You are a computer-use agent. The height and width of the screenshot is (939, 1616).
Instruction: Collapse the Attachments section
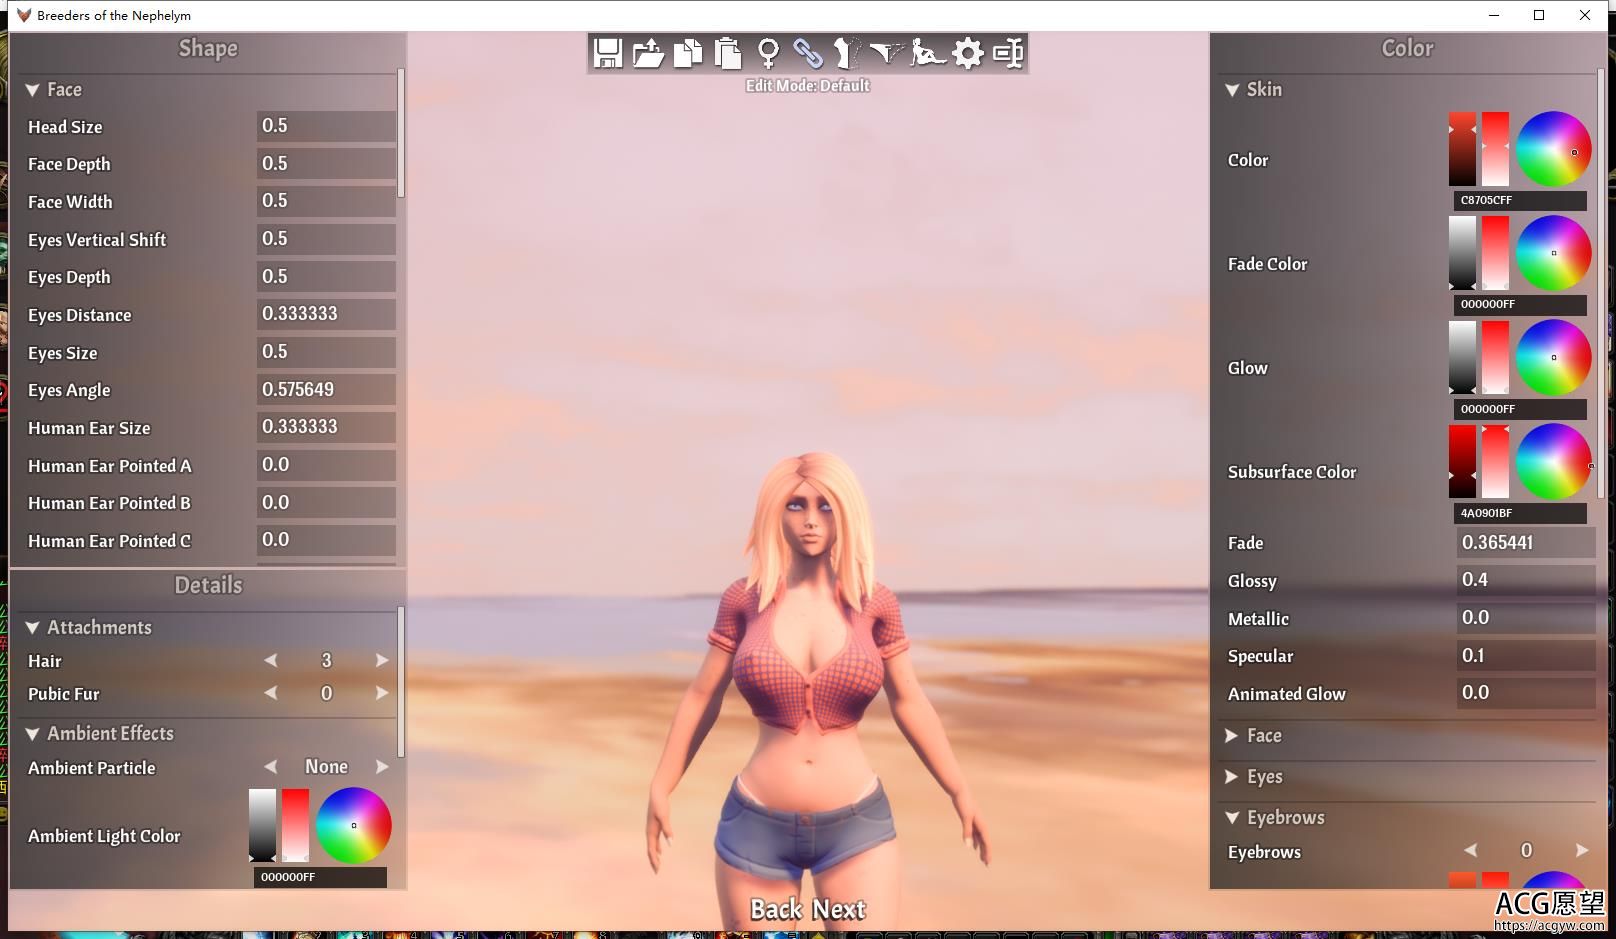[32, 628]
